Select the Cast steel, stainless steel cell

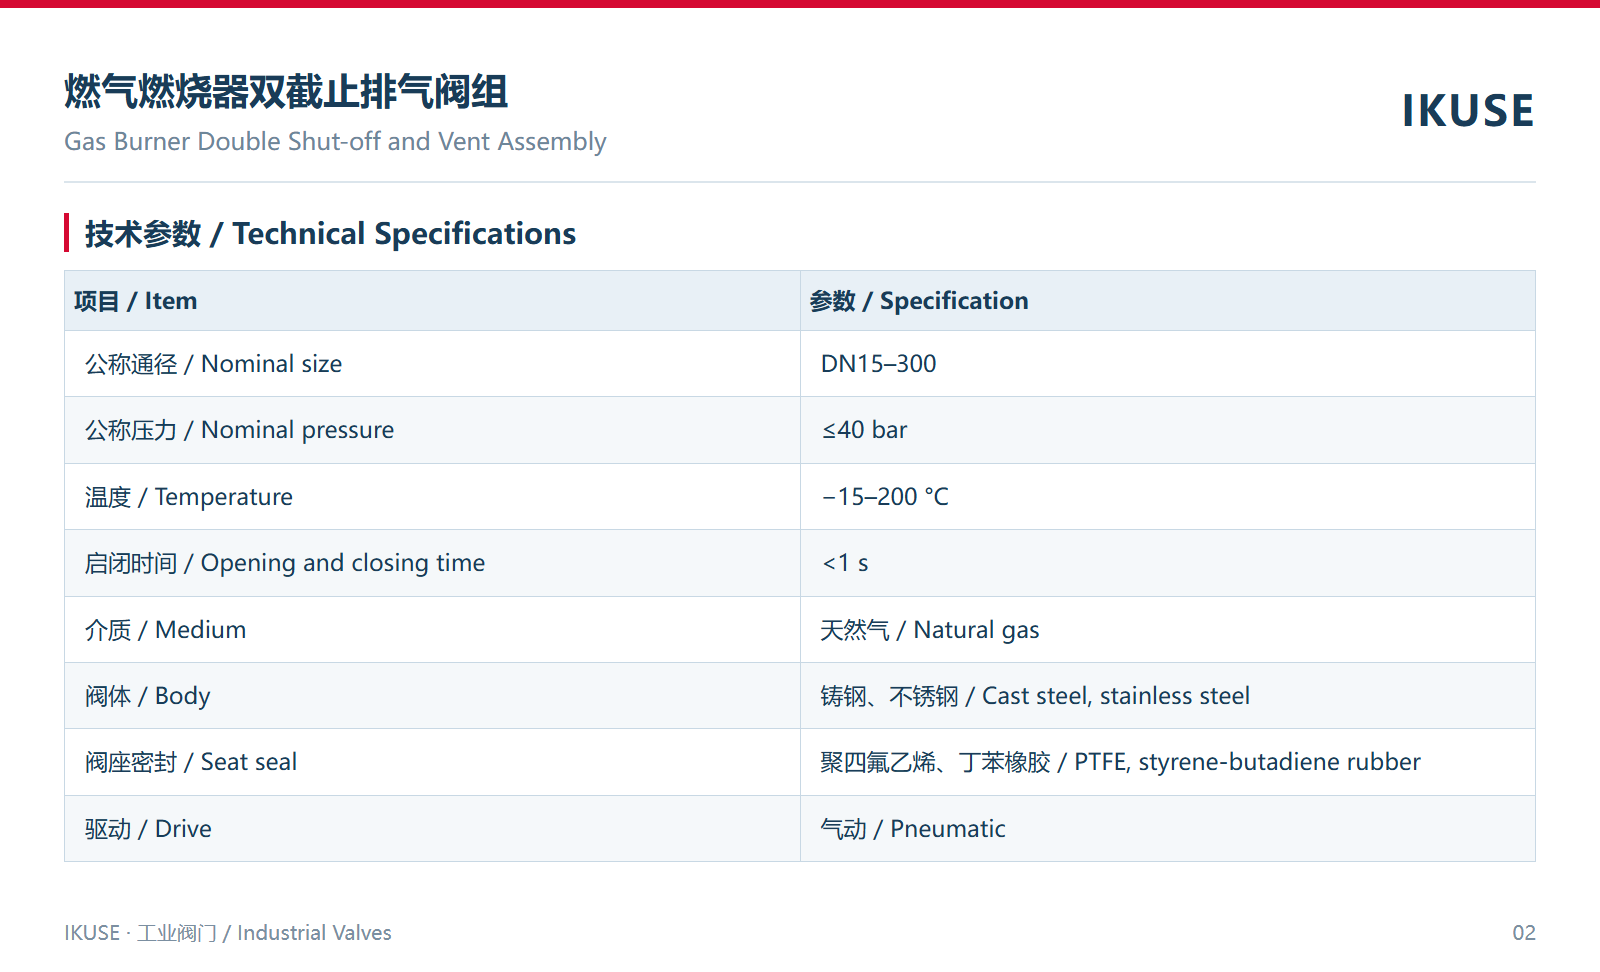1168,696
